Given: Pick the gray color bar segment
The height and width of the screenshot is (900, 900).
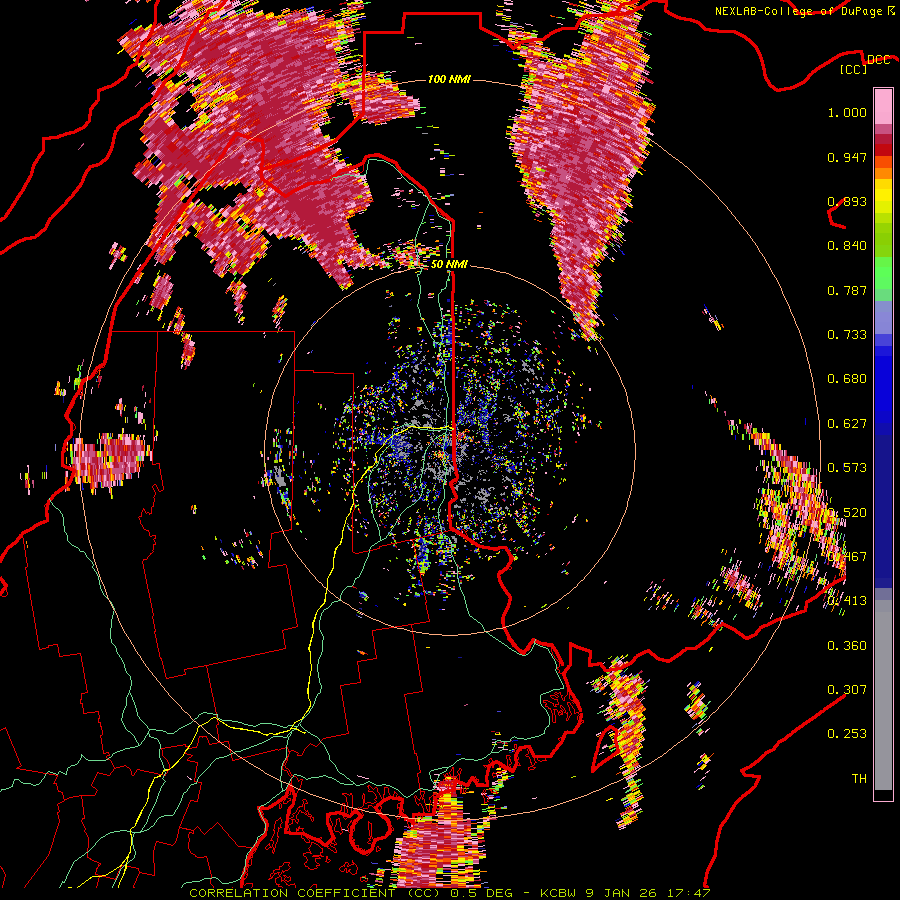Looking at the screenshot, I should tap(883, 695).
